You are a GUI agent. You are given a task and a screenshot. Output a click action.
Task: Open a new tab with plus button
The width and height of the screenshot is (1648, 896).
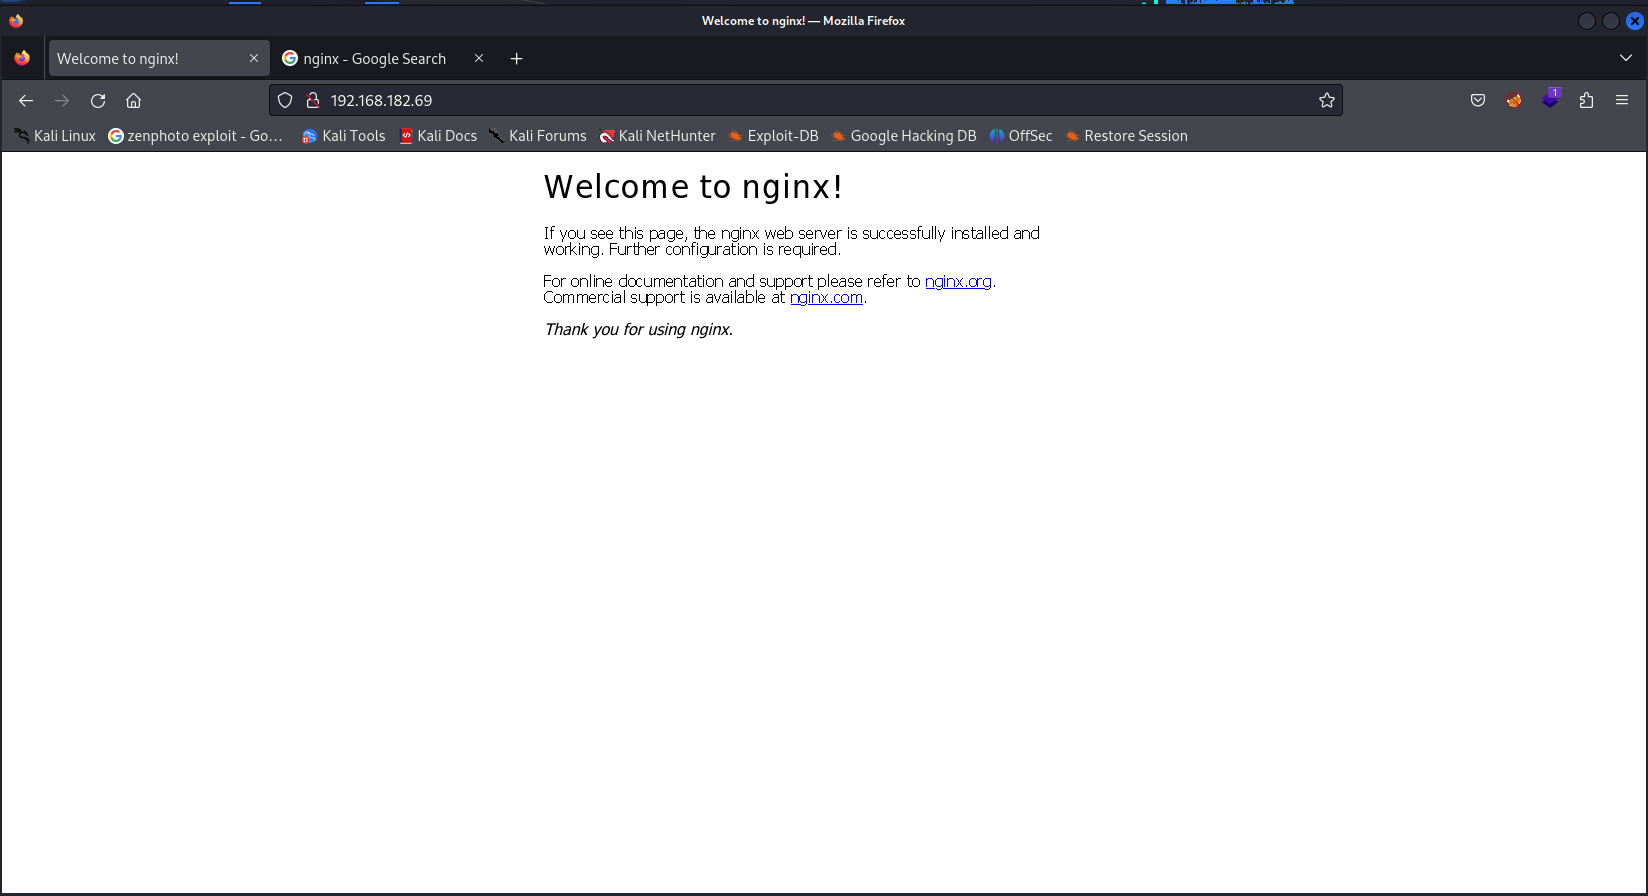click(x=516, y=59)
